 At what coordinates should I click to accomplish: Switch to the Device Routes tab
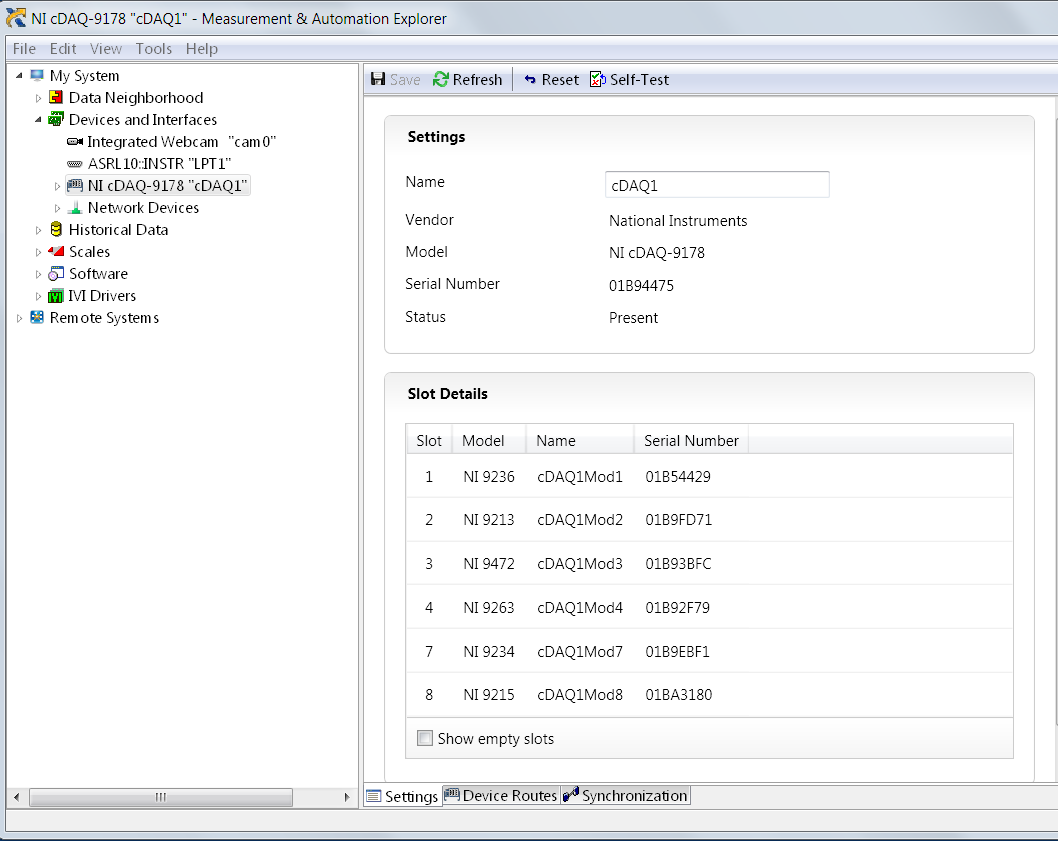tap(501, 796)
